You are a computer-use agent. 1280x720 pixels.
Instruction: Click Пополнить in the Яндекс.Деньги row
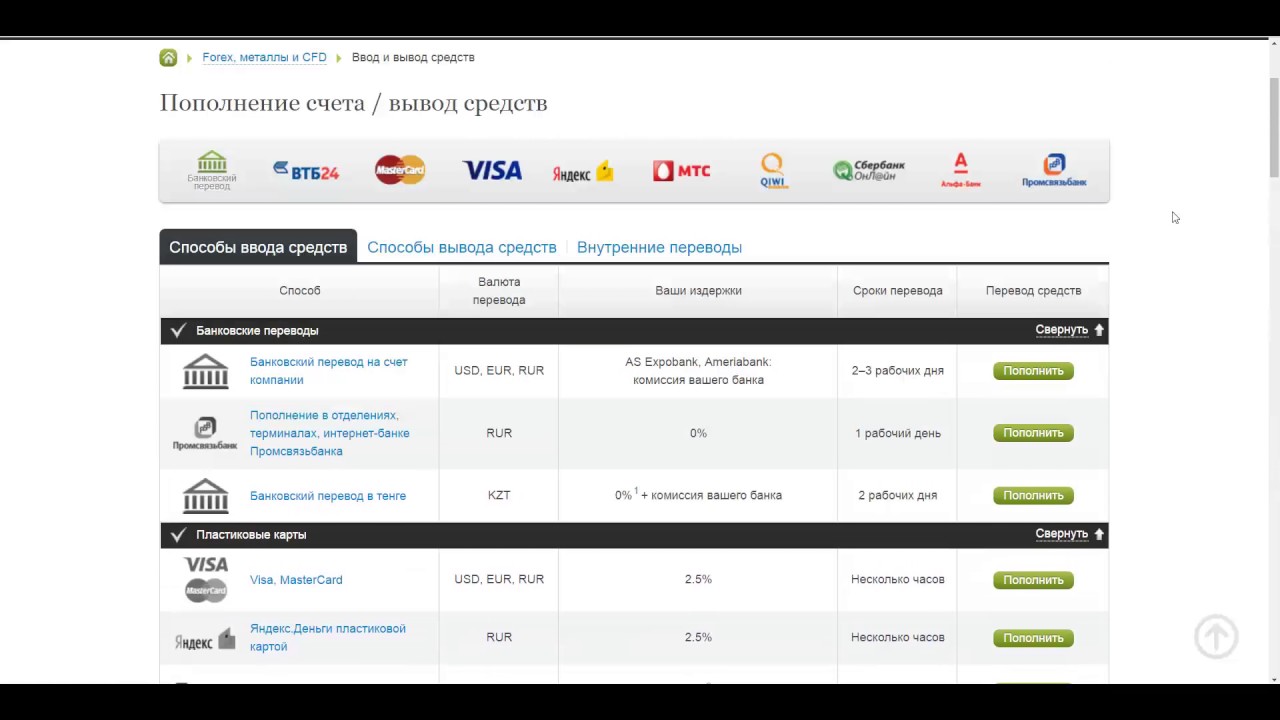tap(1033, 638)
